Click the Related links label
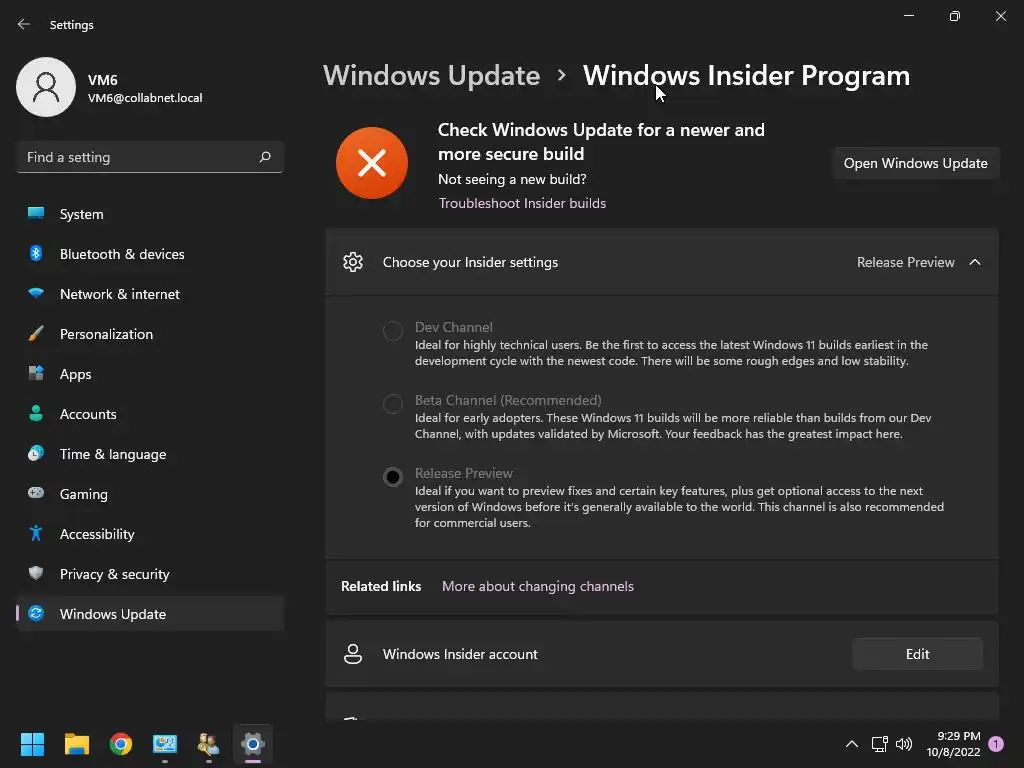Viewport: 1024px width, 768px height. point(381,586)
